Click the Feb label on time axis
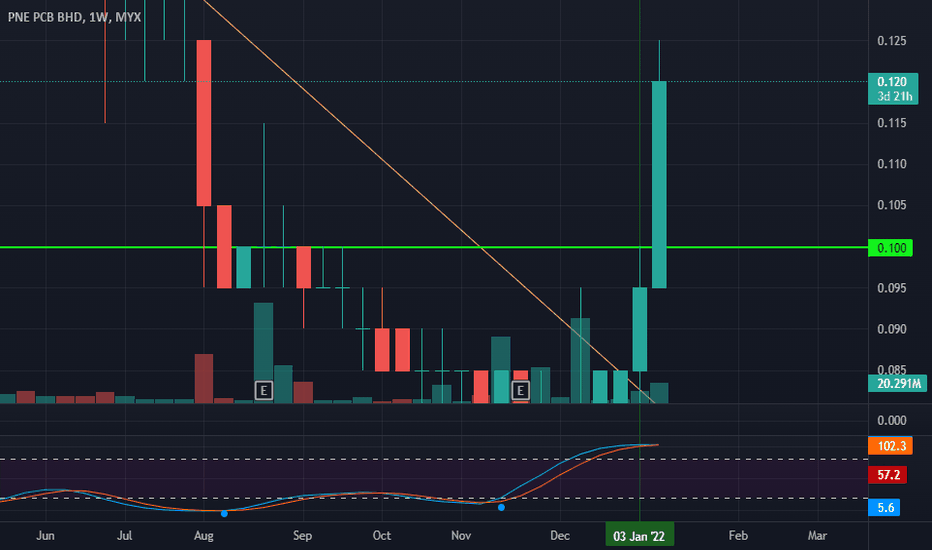The image size is (932, 550). [738, 536]
